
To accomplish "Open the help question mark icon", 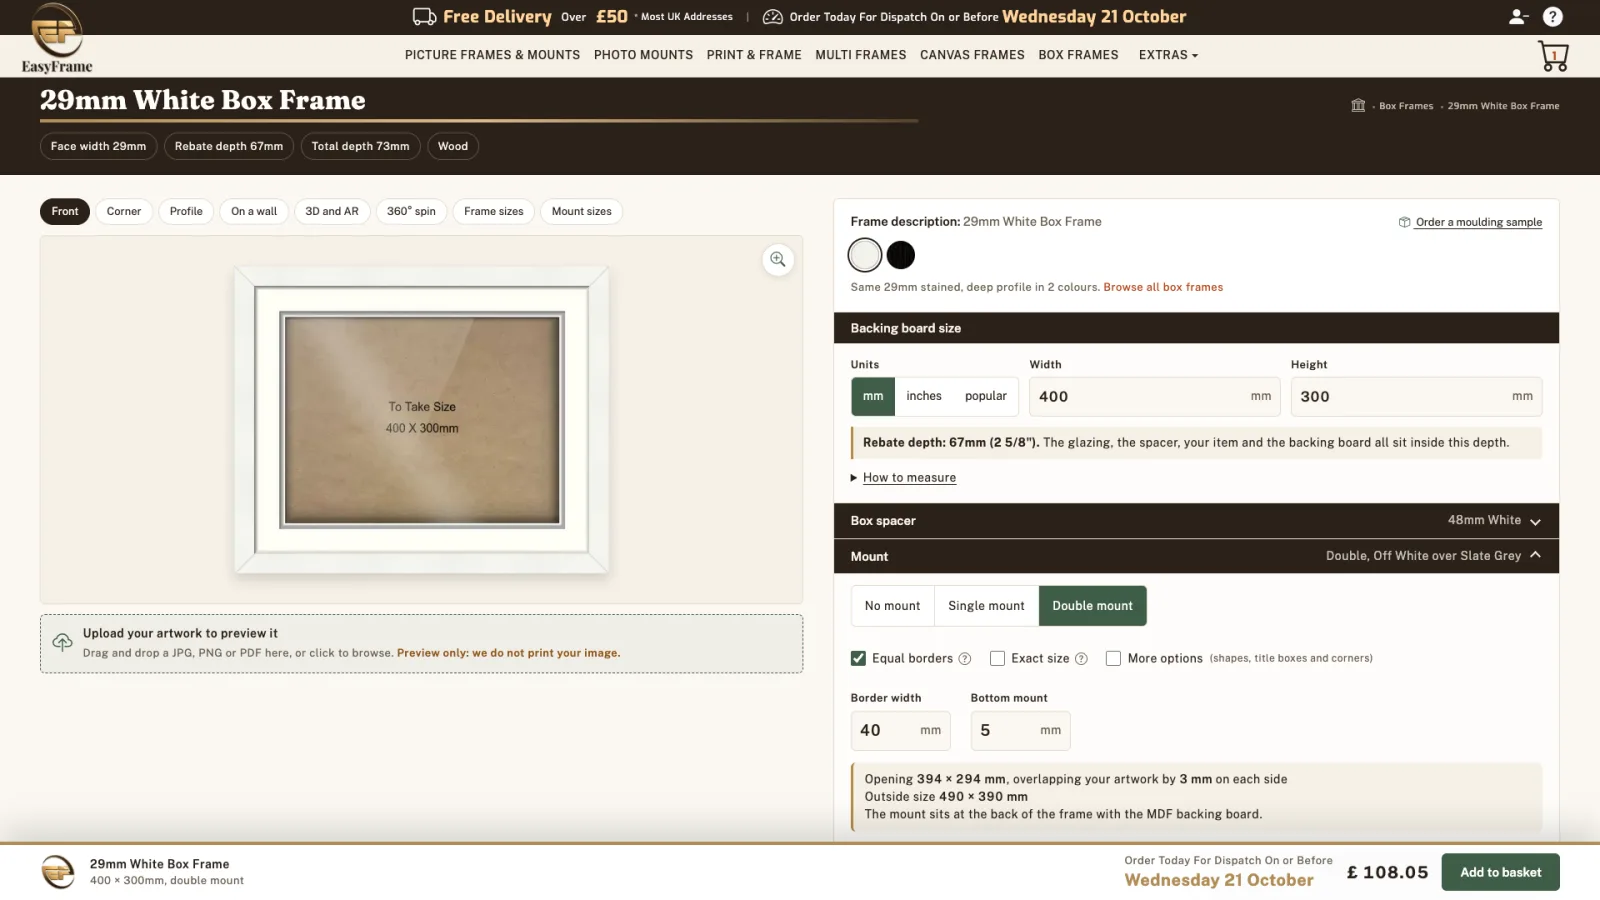I will click(x=1552, y=16).
